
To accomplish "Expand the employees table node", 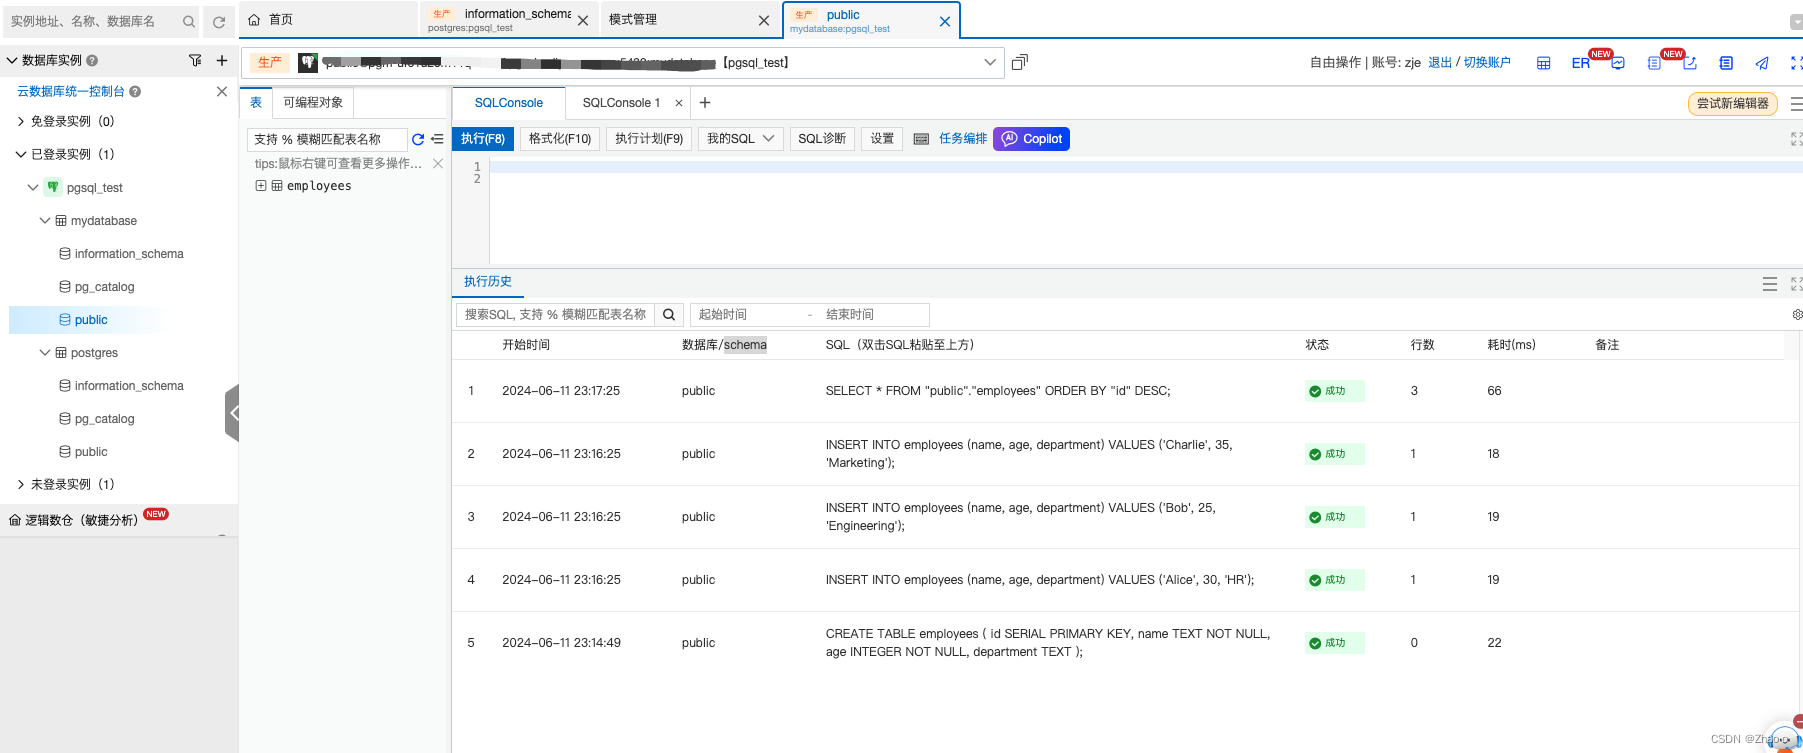I will pyautogui.click(x=261, y=186).
